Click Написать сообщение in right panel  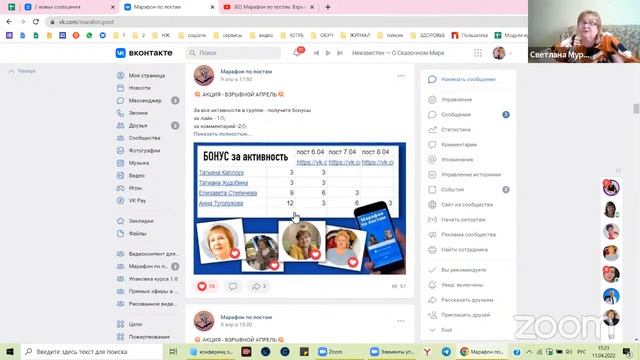click(468, 79)
